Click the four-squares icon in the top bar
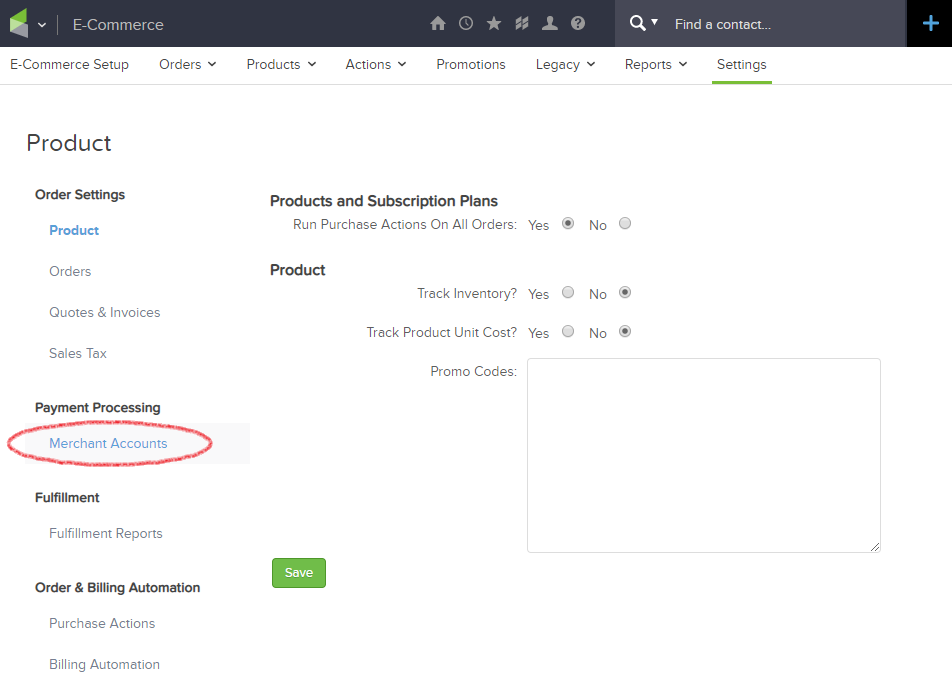 coord(522,24)
